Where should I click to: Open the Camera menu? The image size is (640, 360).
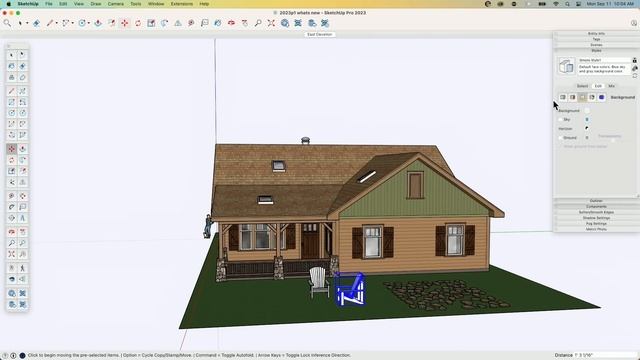[x=116, y=4]
